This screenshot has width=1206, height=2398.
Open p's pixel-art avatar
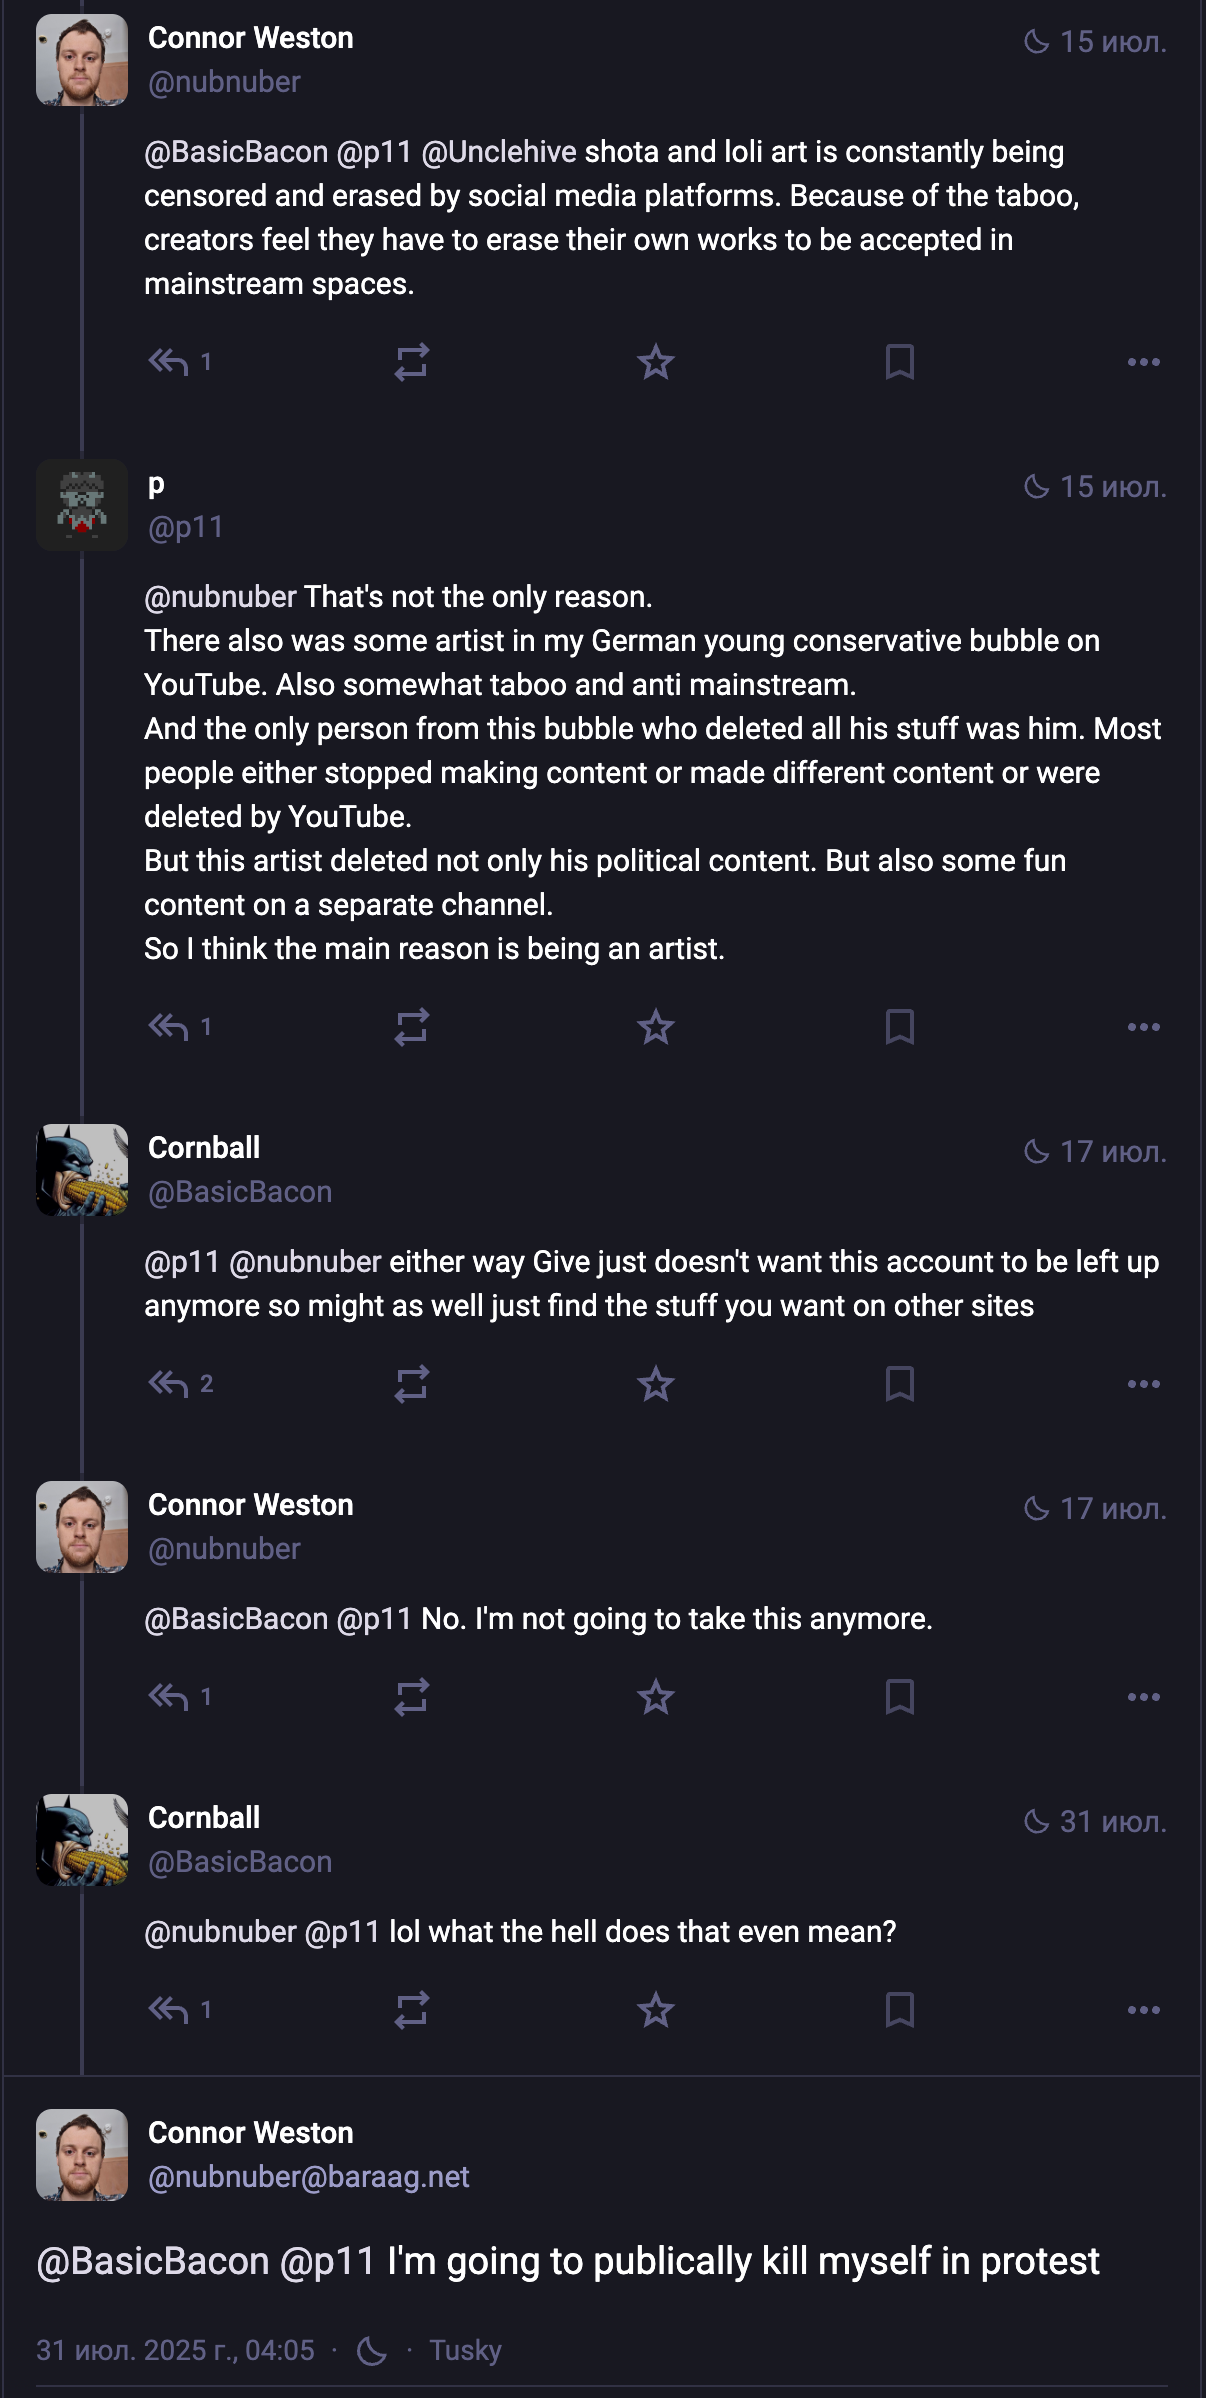[82, 505]
